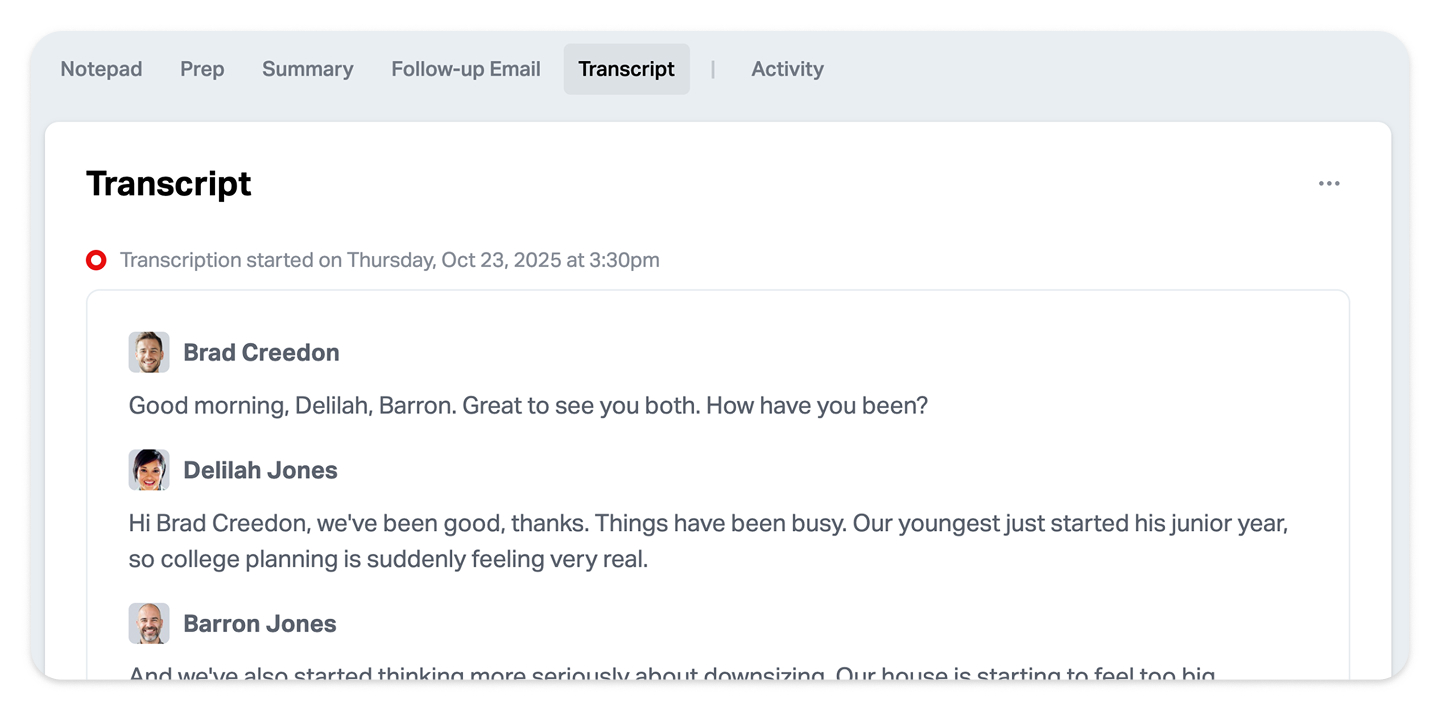
Task: Click the Transcript page heading
Action: [169, 184]
